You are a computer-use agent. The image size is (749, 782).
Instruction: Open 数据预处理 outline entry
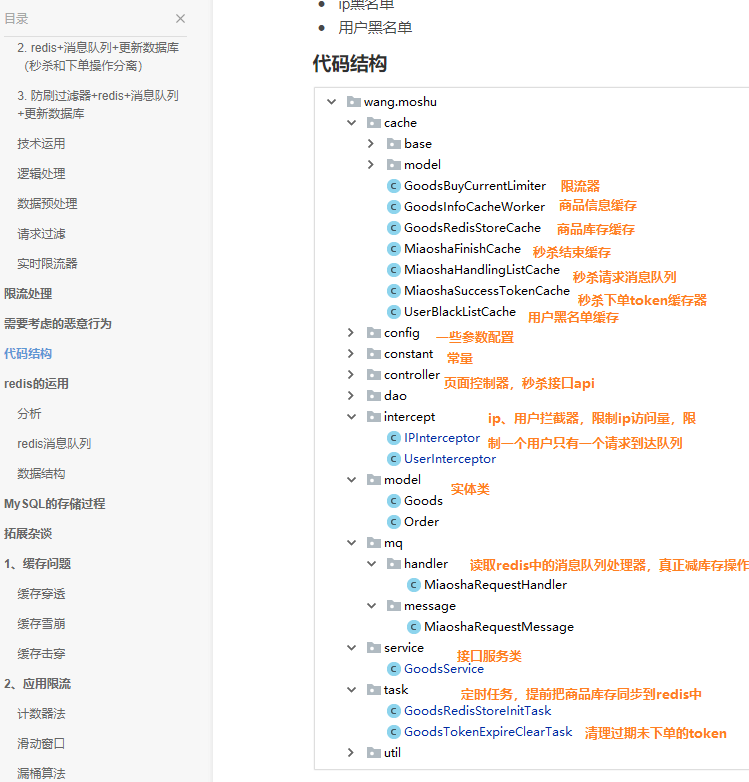47,203
